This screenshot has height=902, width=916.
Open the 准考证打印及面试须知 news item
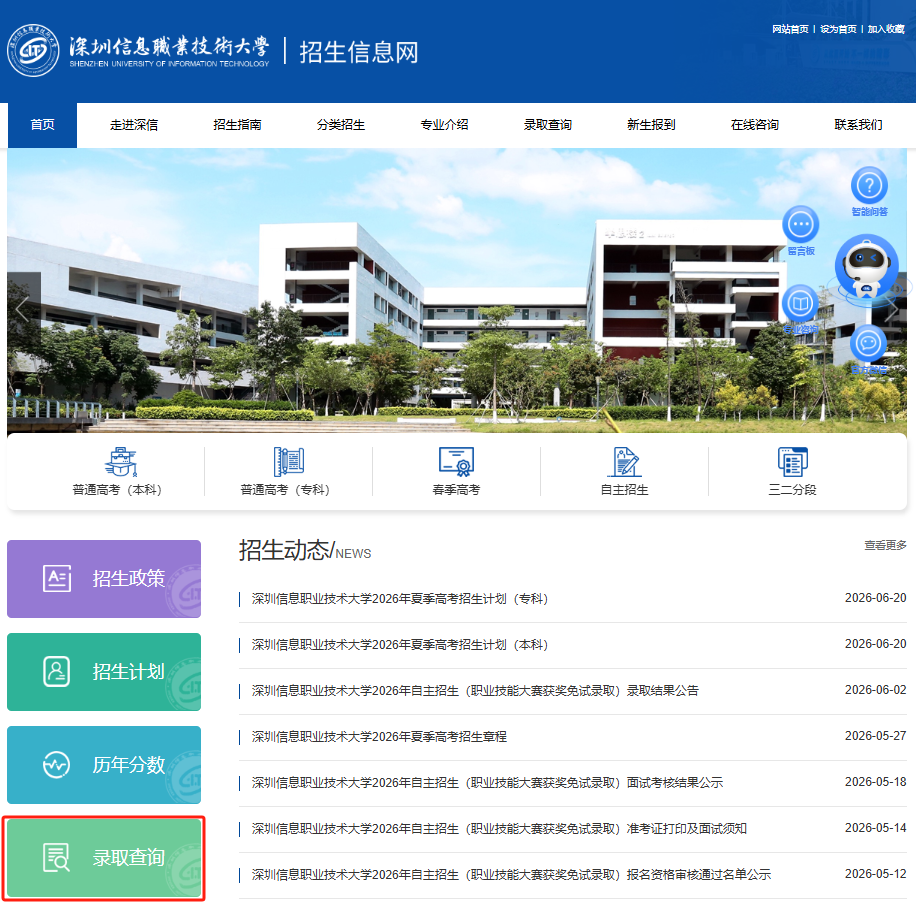tap(499, 829)
